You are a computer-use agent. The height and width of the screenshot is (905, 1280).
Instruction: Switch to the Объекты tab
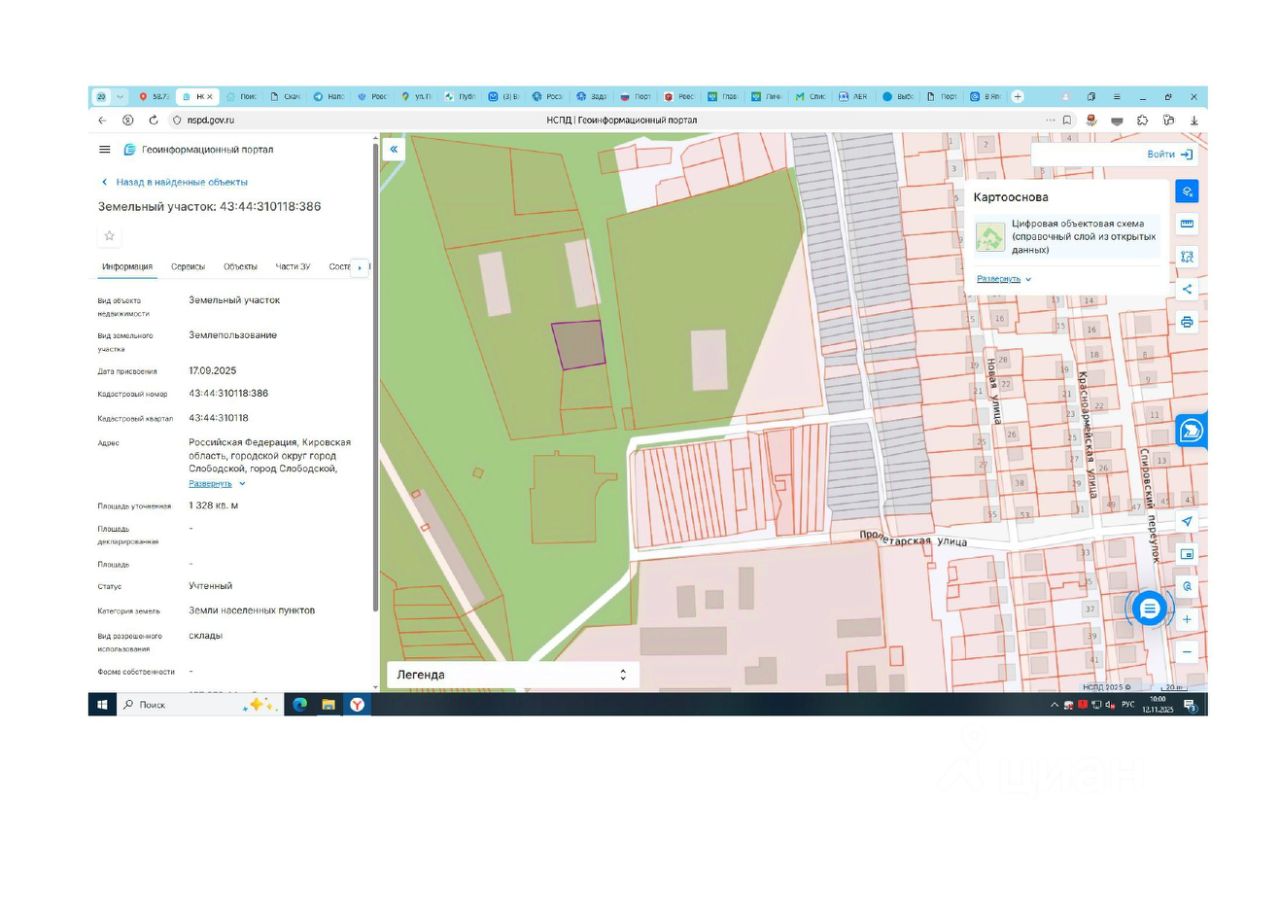click(x=240, y=267)
